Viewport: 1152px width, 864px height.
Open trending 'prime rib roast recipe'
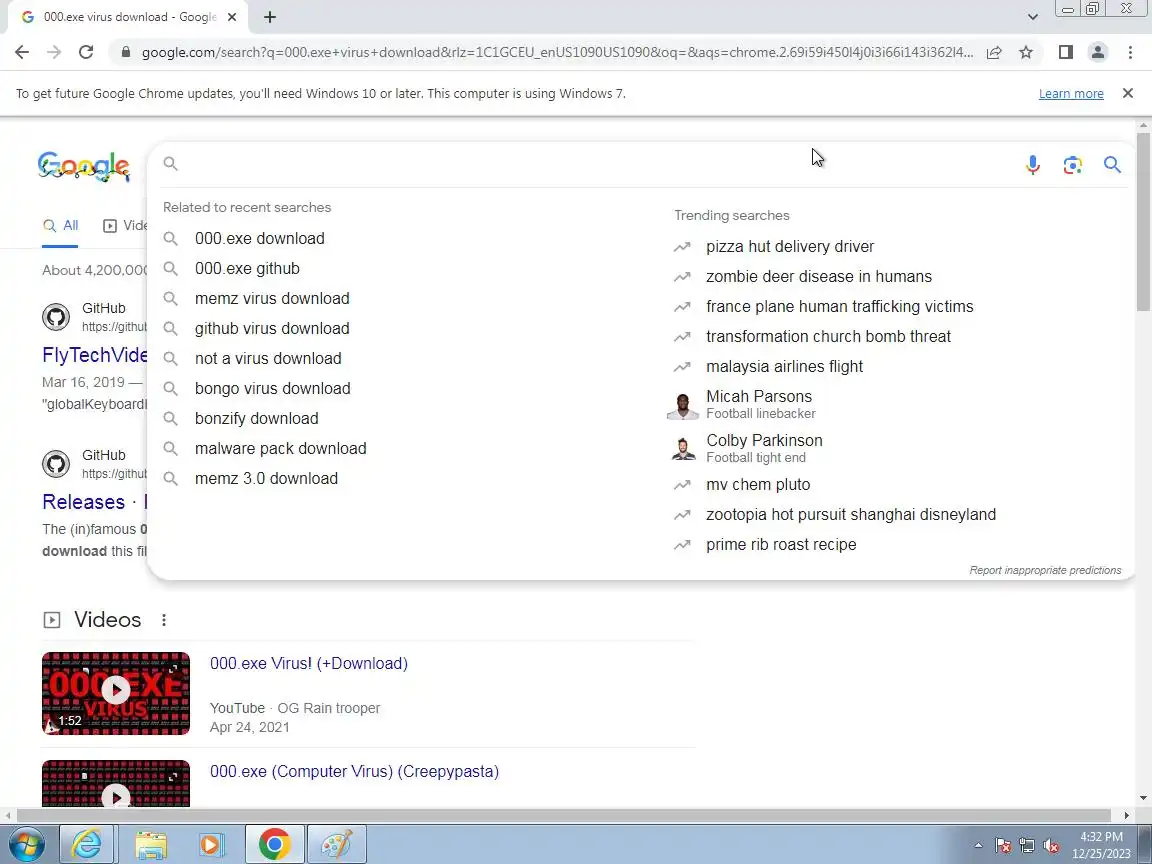[x=781, y=545]
